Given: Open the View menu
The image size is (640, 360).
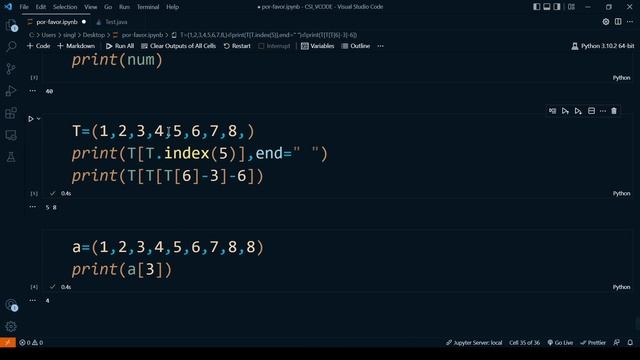Looking at the screenshot, I should (x=91, y=7).
